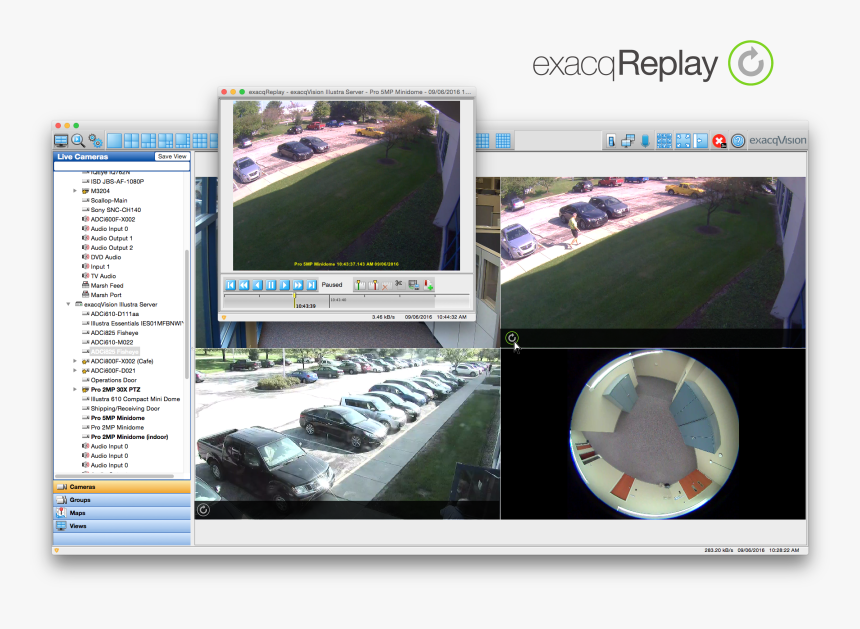Screen dimensions: 860x629
Task: Select the densest grid layout in main toolbar
Action: coord(503,141)
